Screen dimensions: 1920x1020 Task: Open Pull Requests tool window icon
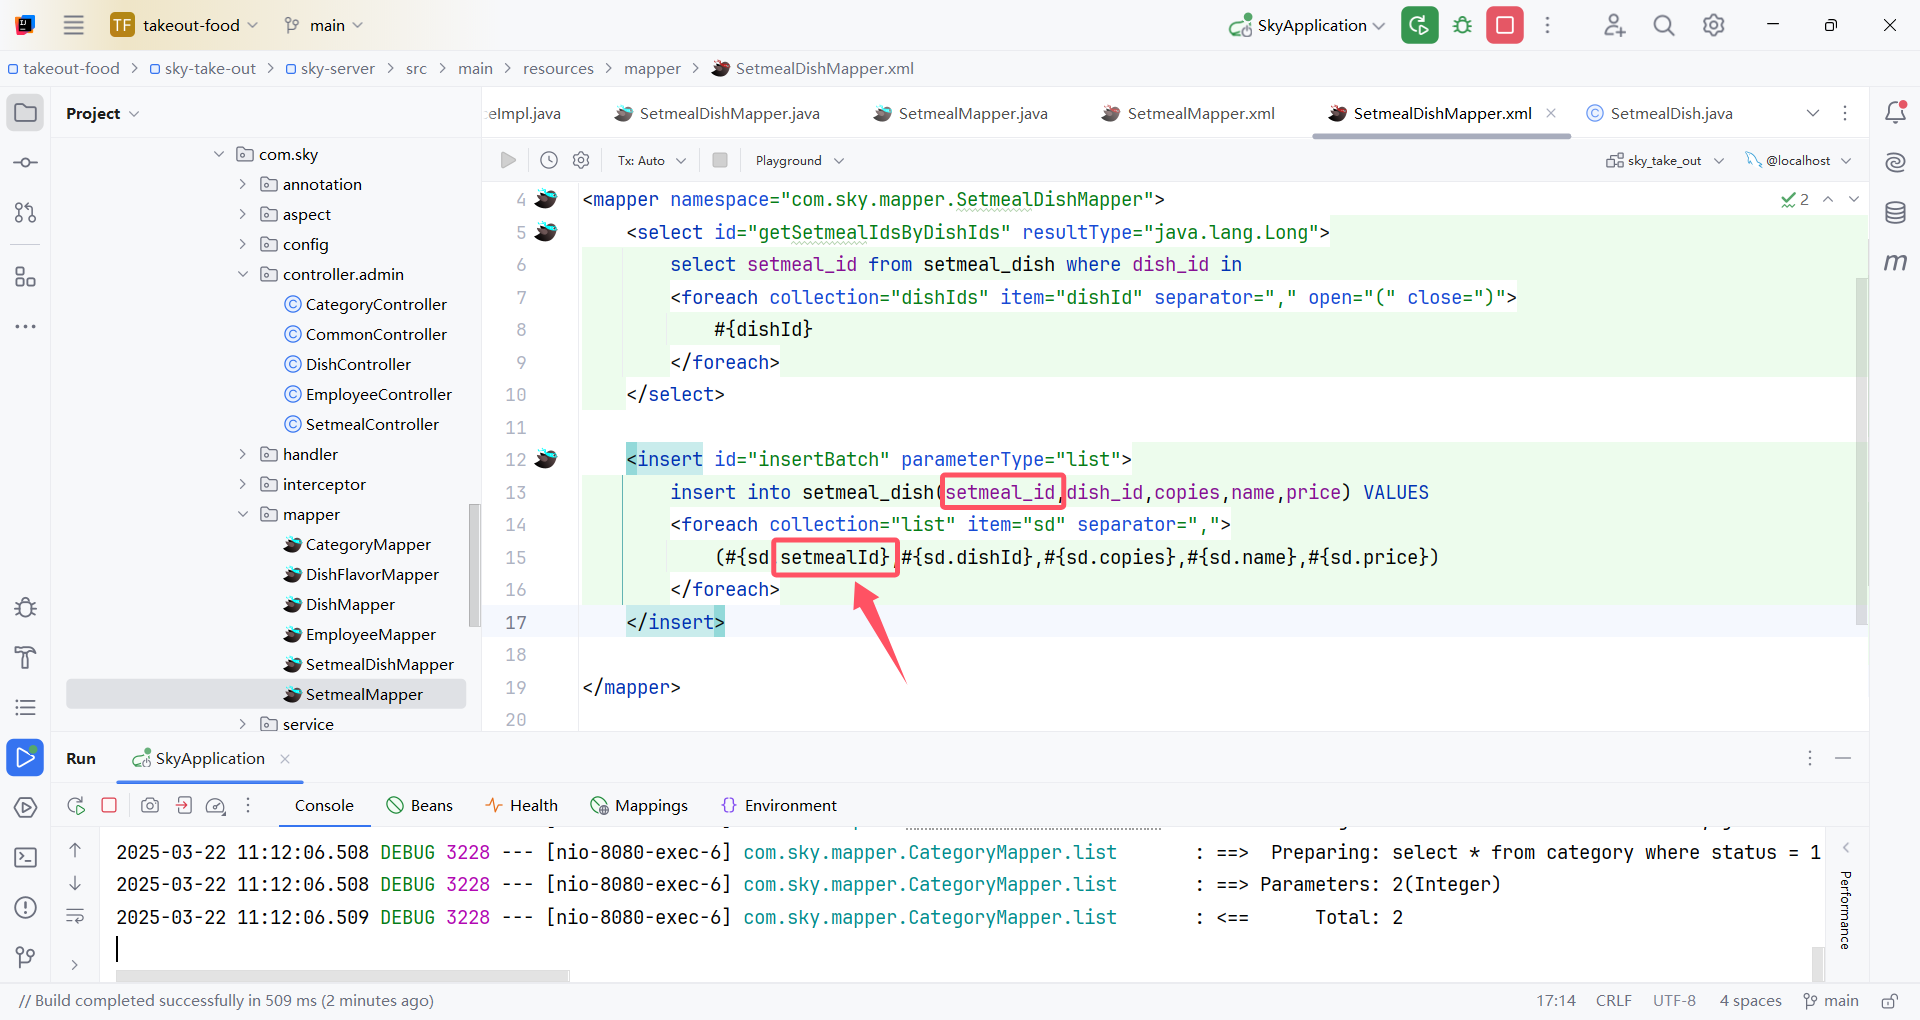(26, 212)
